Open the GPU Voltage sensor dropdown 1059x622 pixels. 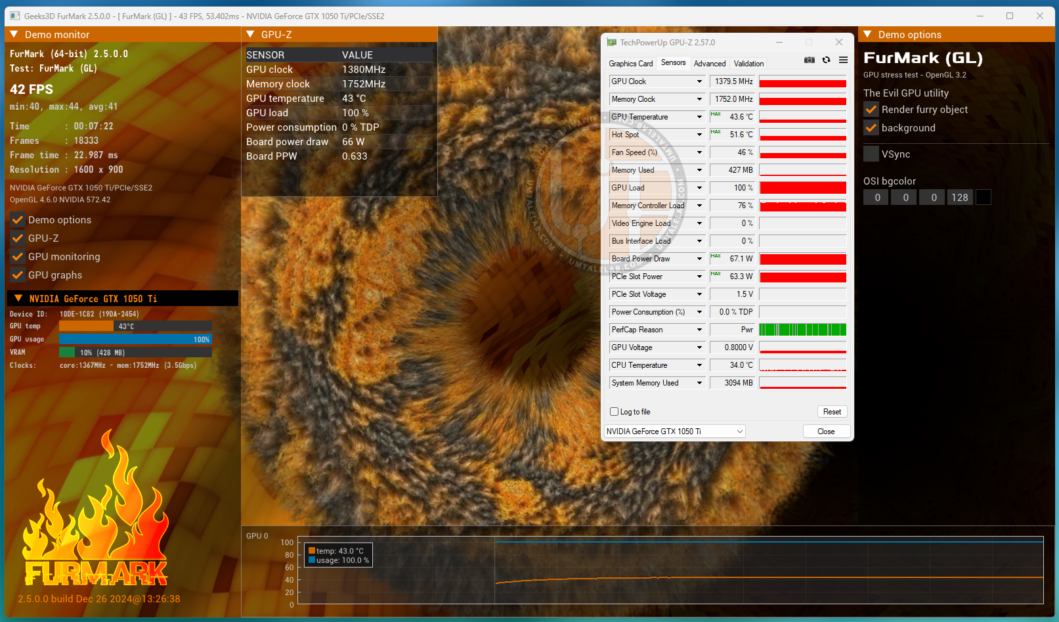[699, 347]
